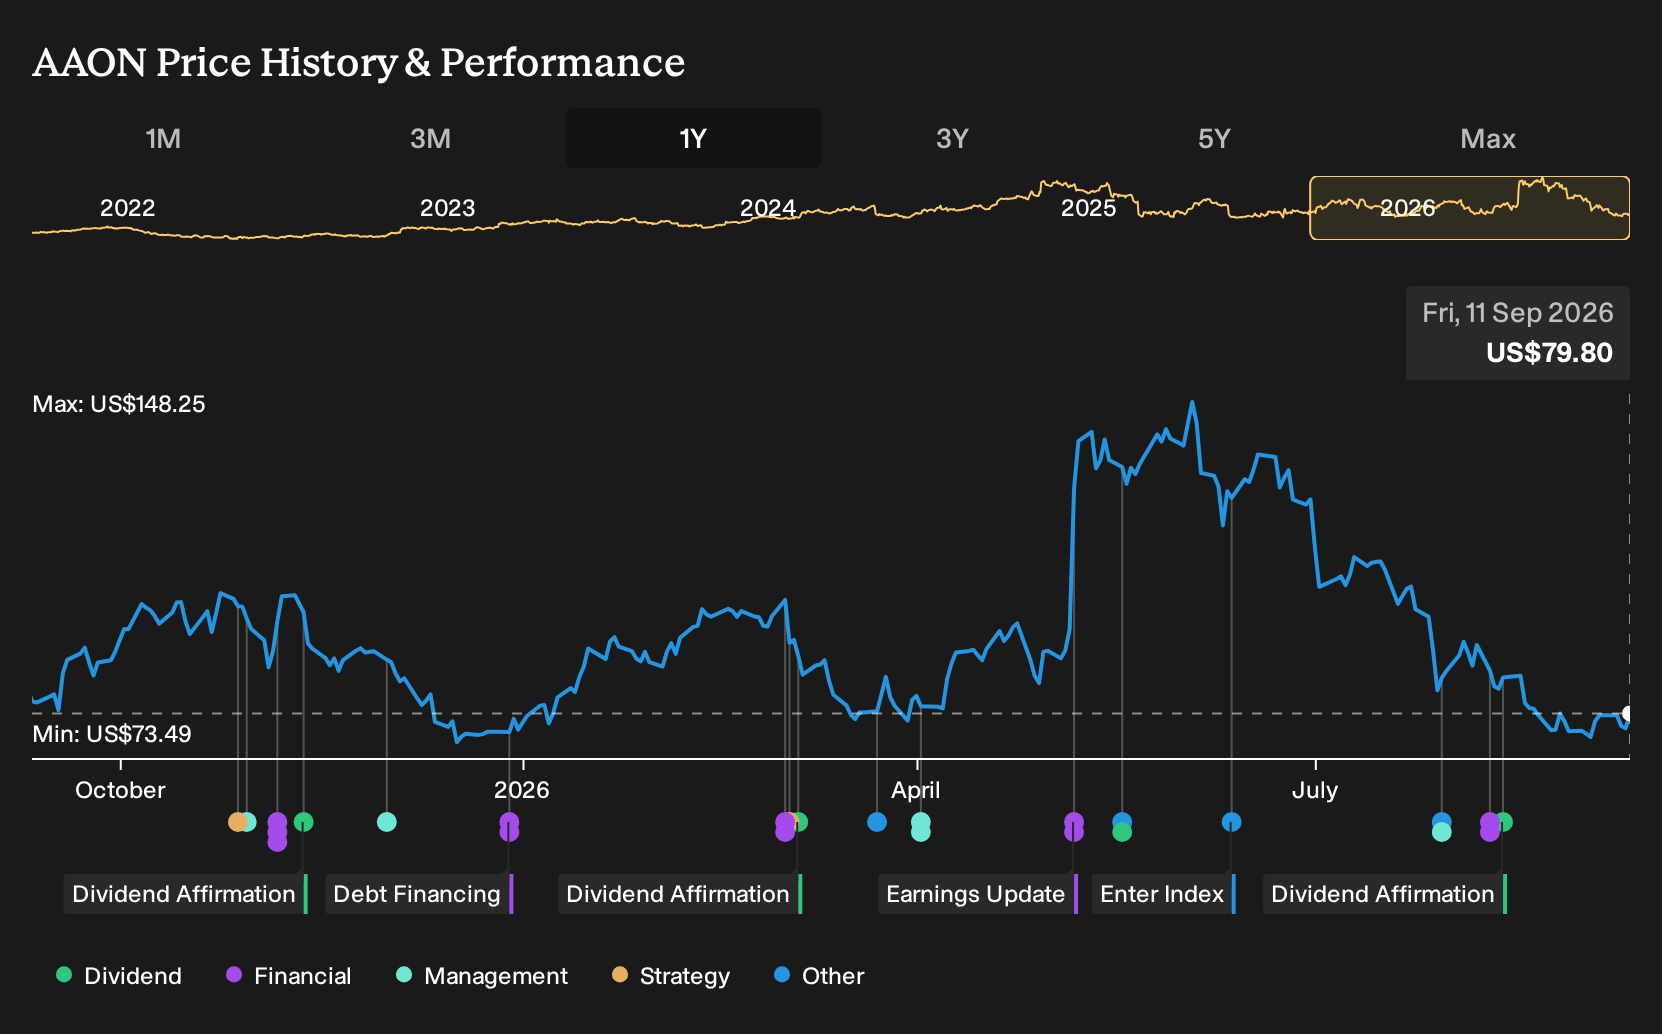This screenshot has height=1034, width=1662.
Task: Click lone blue Other dot just before April
Action: tap(877, 822)
